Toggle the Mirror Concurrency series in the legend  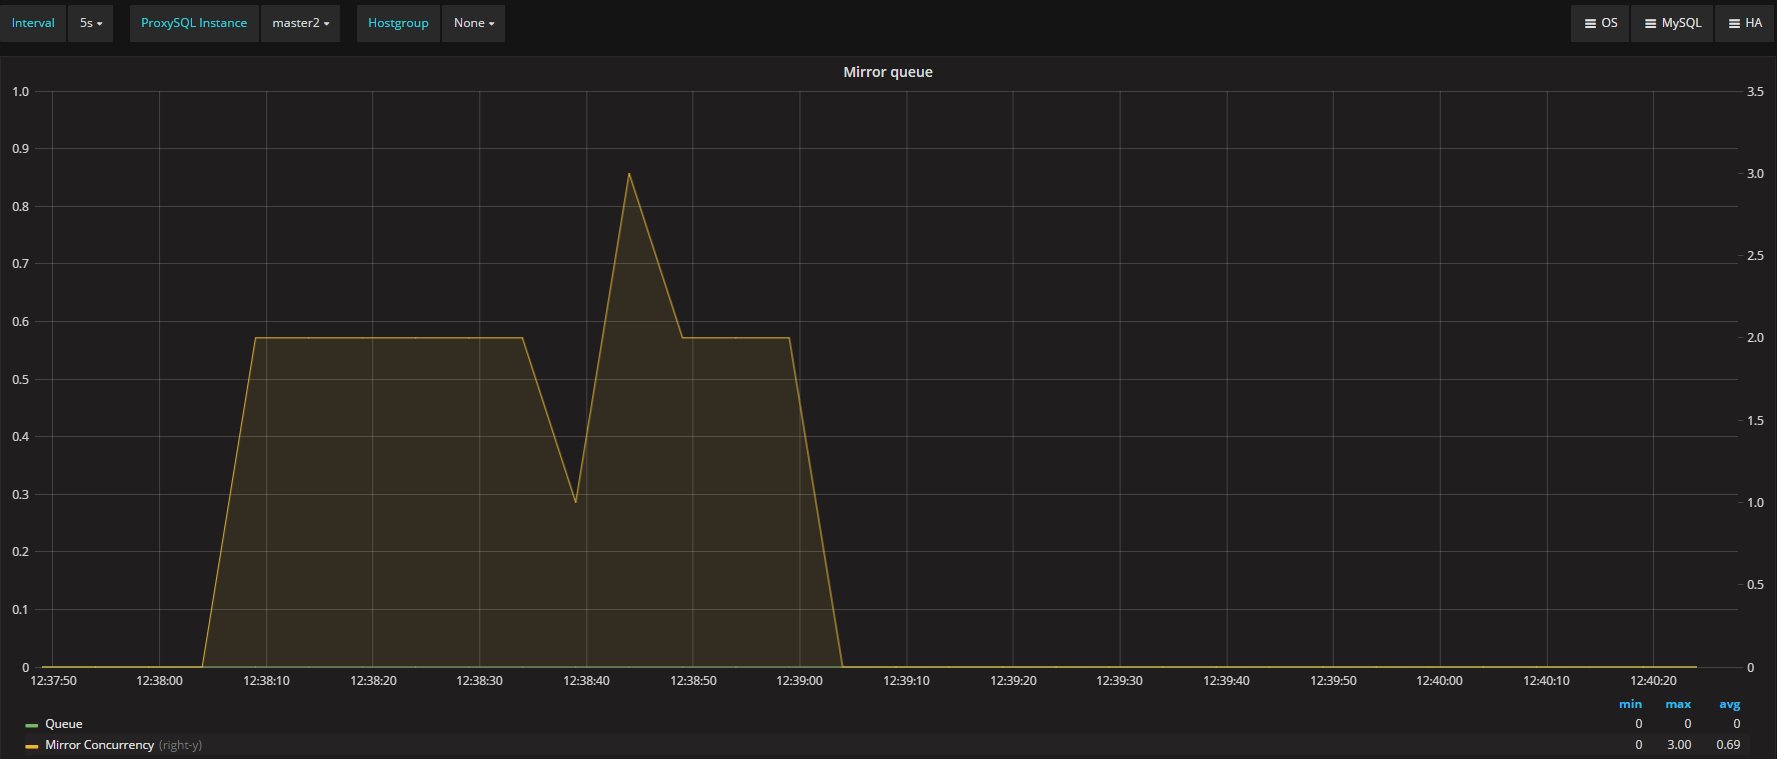point(99,745)
